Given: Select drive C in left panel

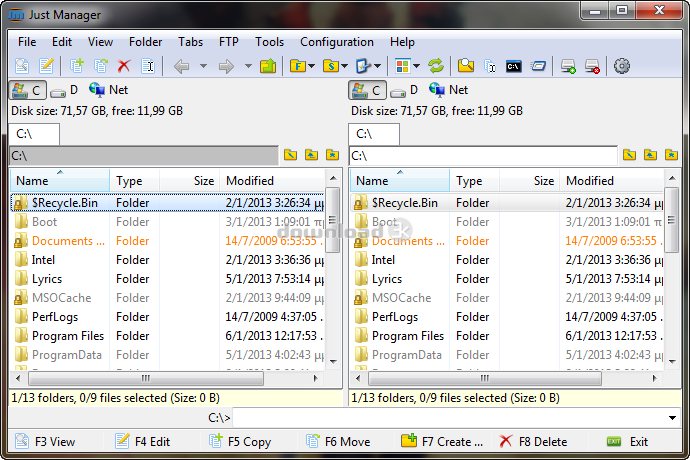Looking at the screenshot, I should [x=27, y=90].
